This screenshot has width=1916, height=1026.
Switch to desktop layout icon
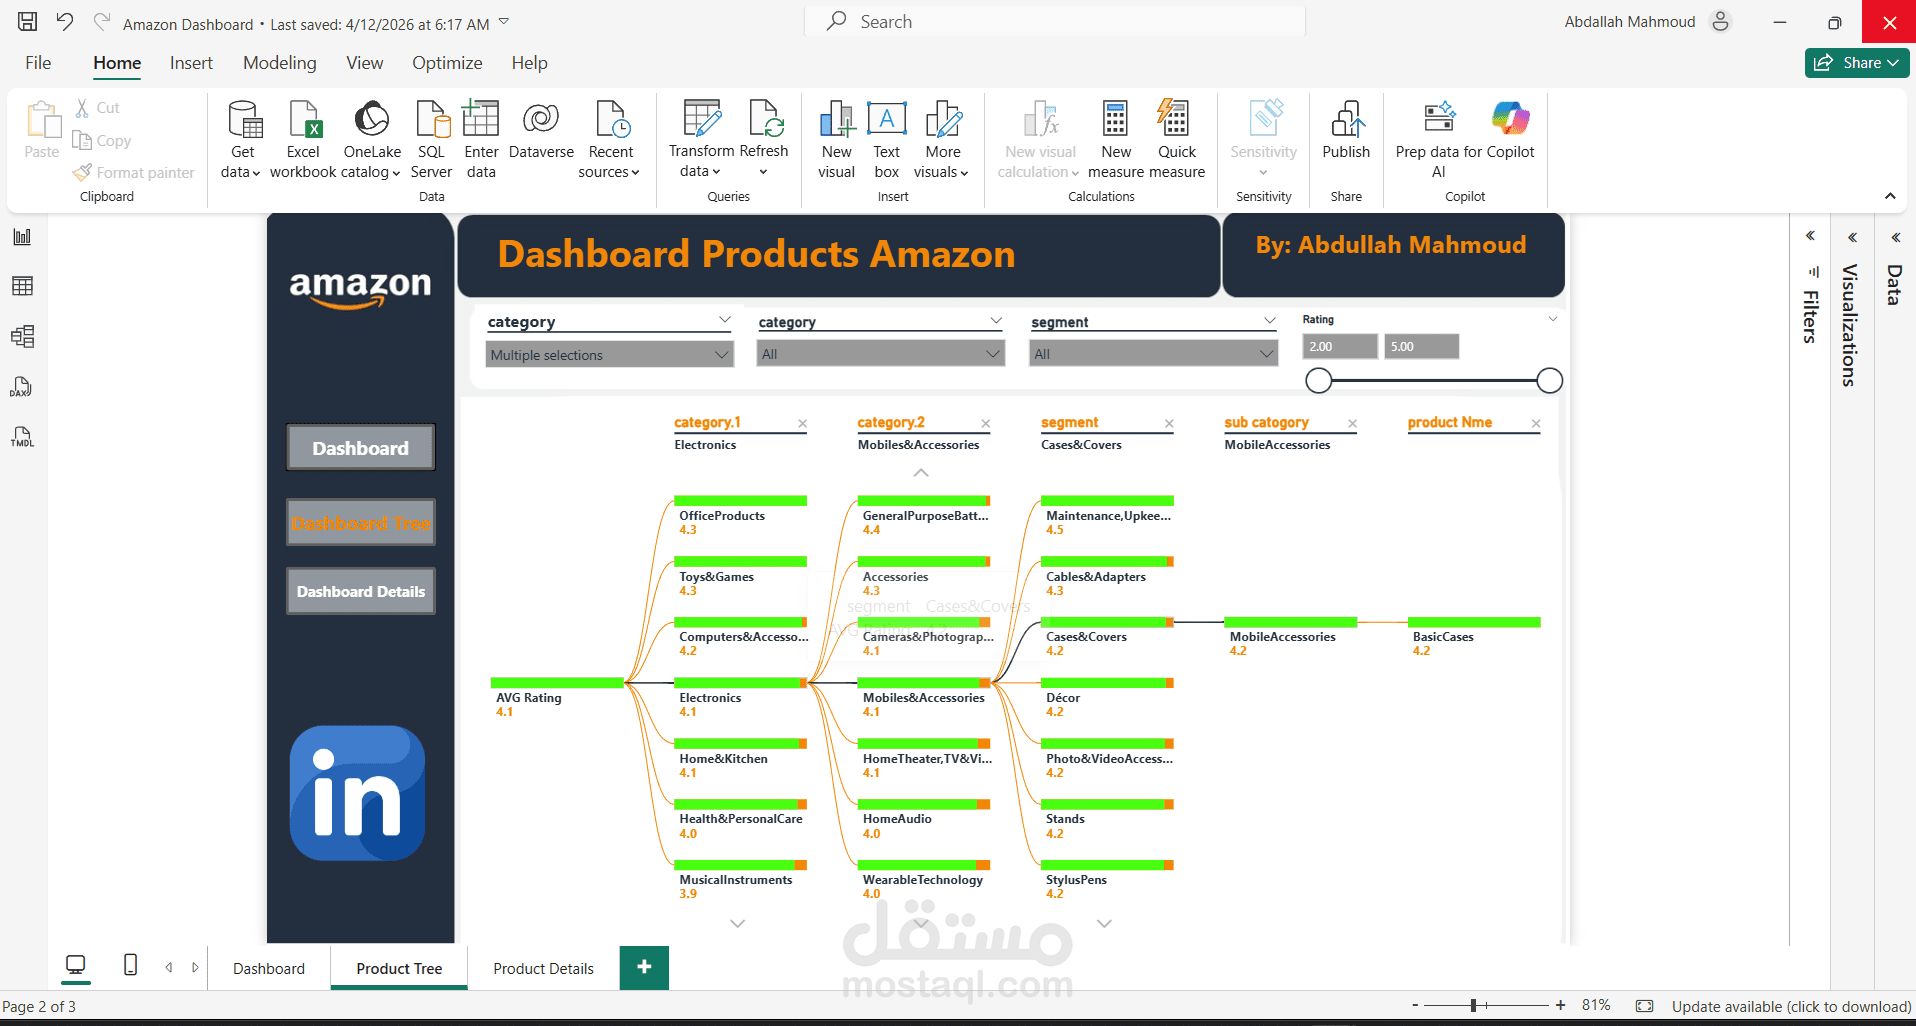click(75, 965)
